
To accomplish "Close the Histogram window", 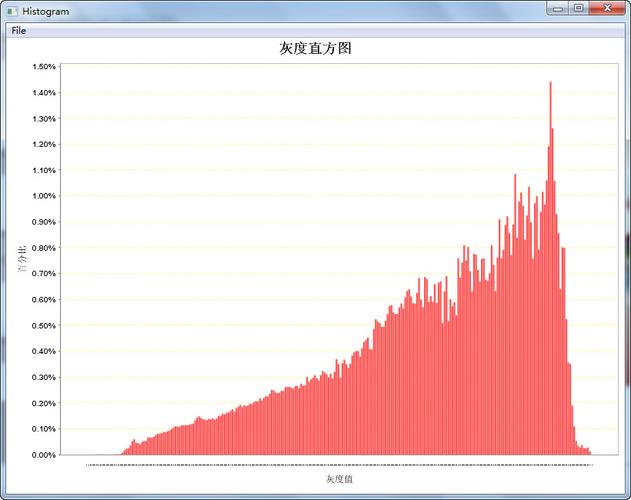I will tap(607, 8).
